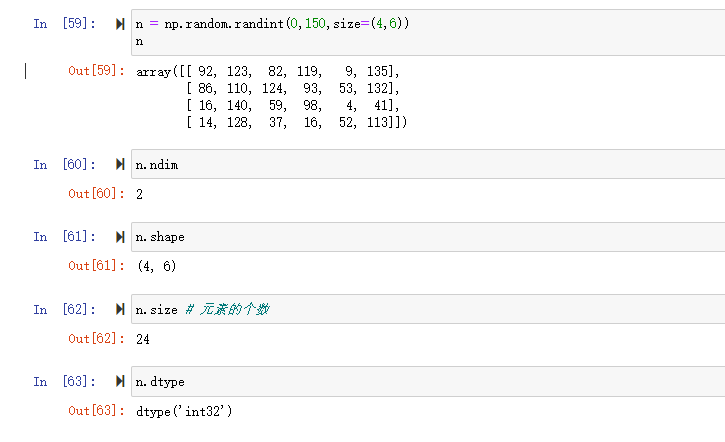Toggle output by clicking Out[59] prompt

96,71
